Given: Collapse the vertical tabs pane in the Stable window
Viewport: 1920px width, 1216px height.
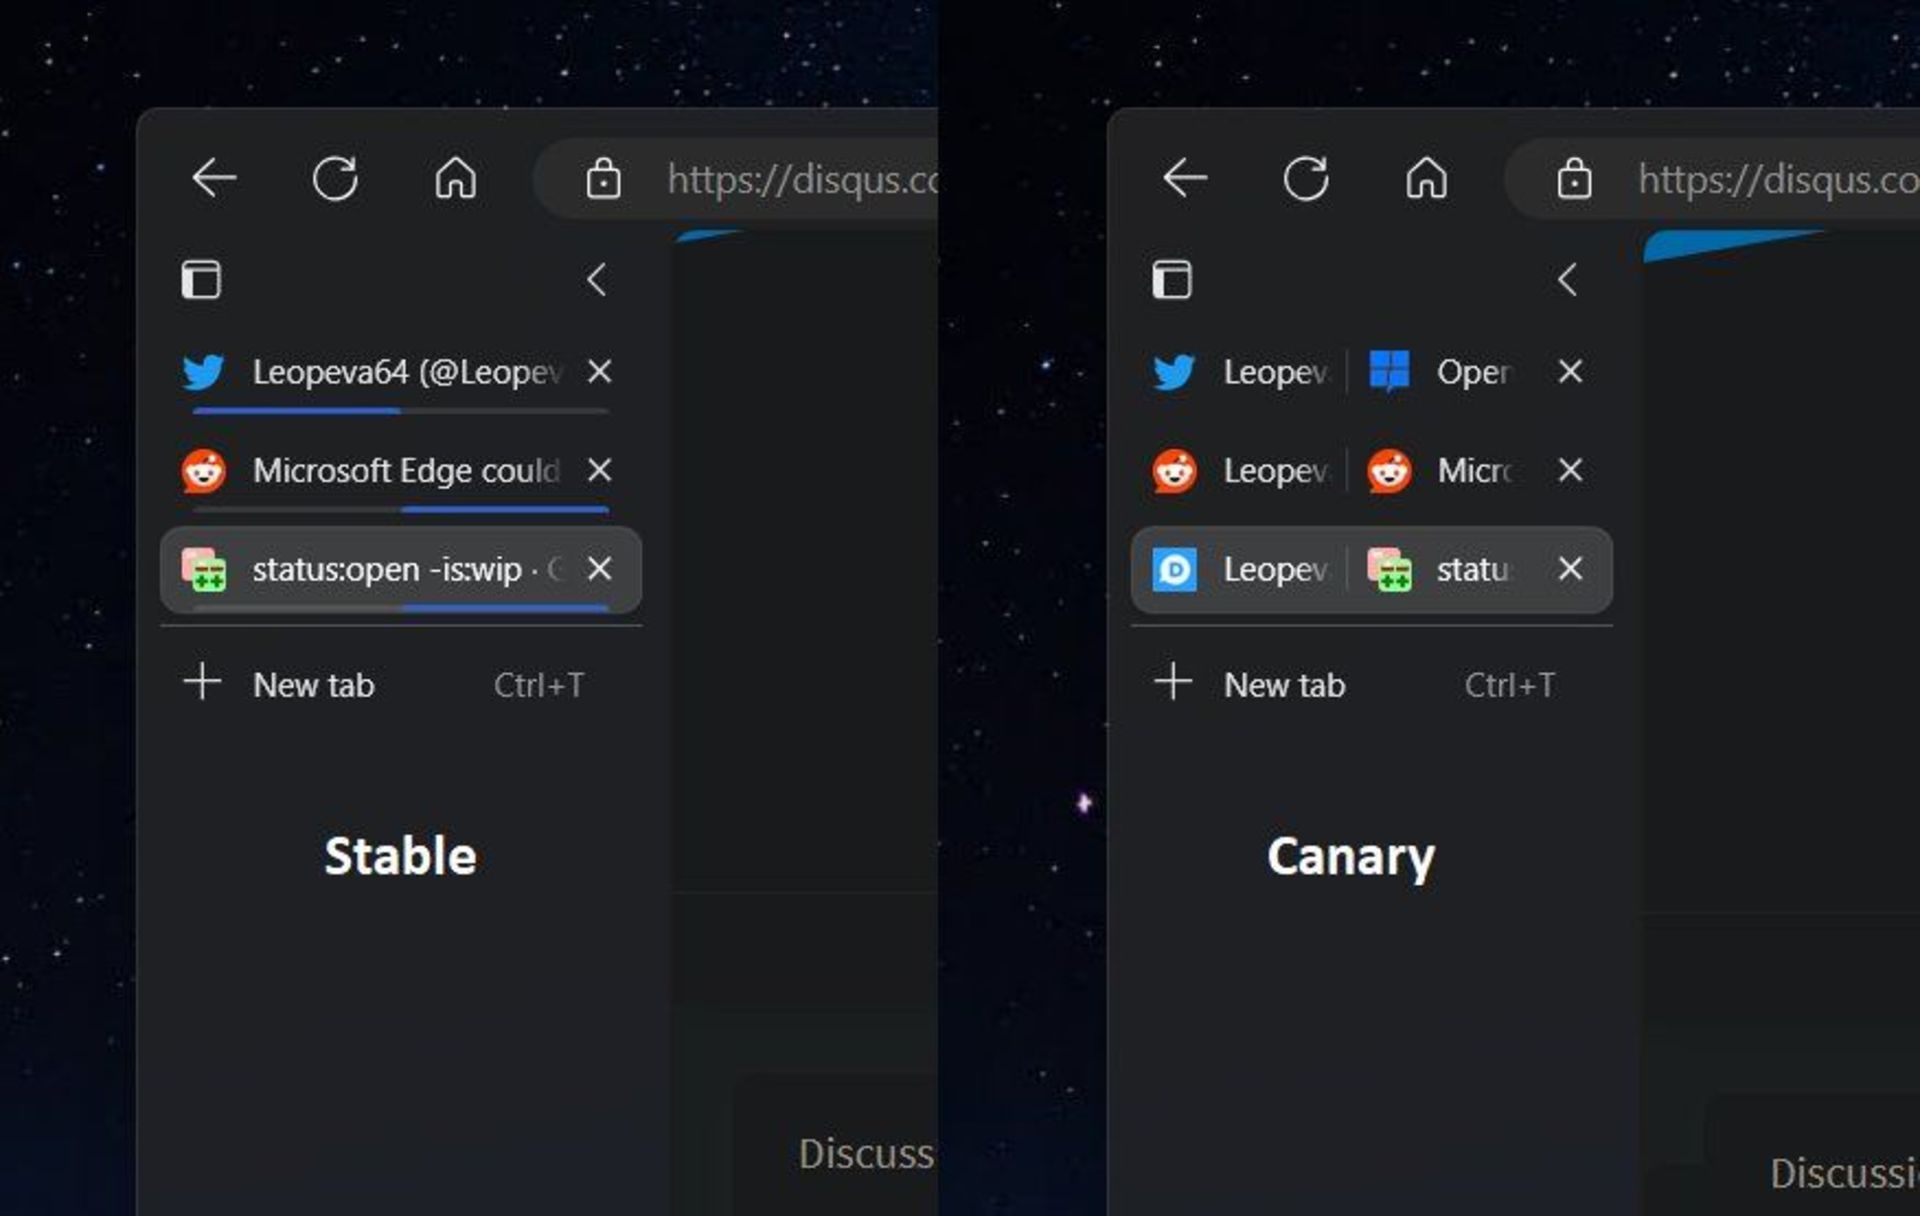Looking at the screenshot, I should point(597,280).
